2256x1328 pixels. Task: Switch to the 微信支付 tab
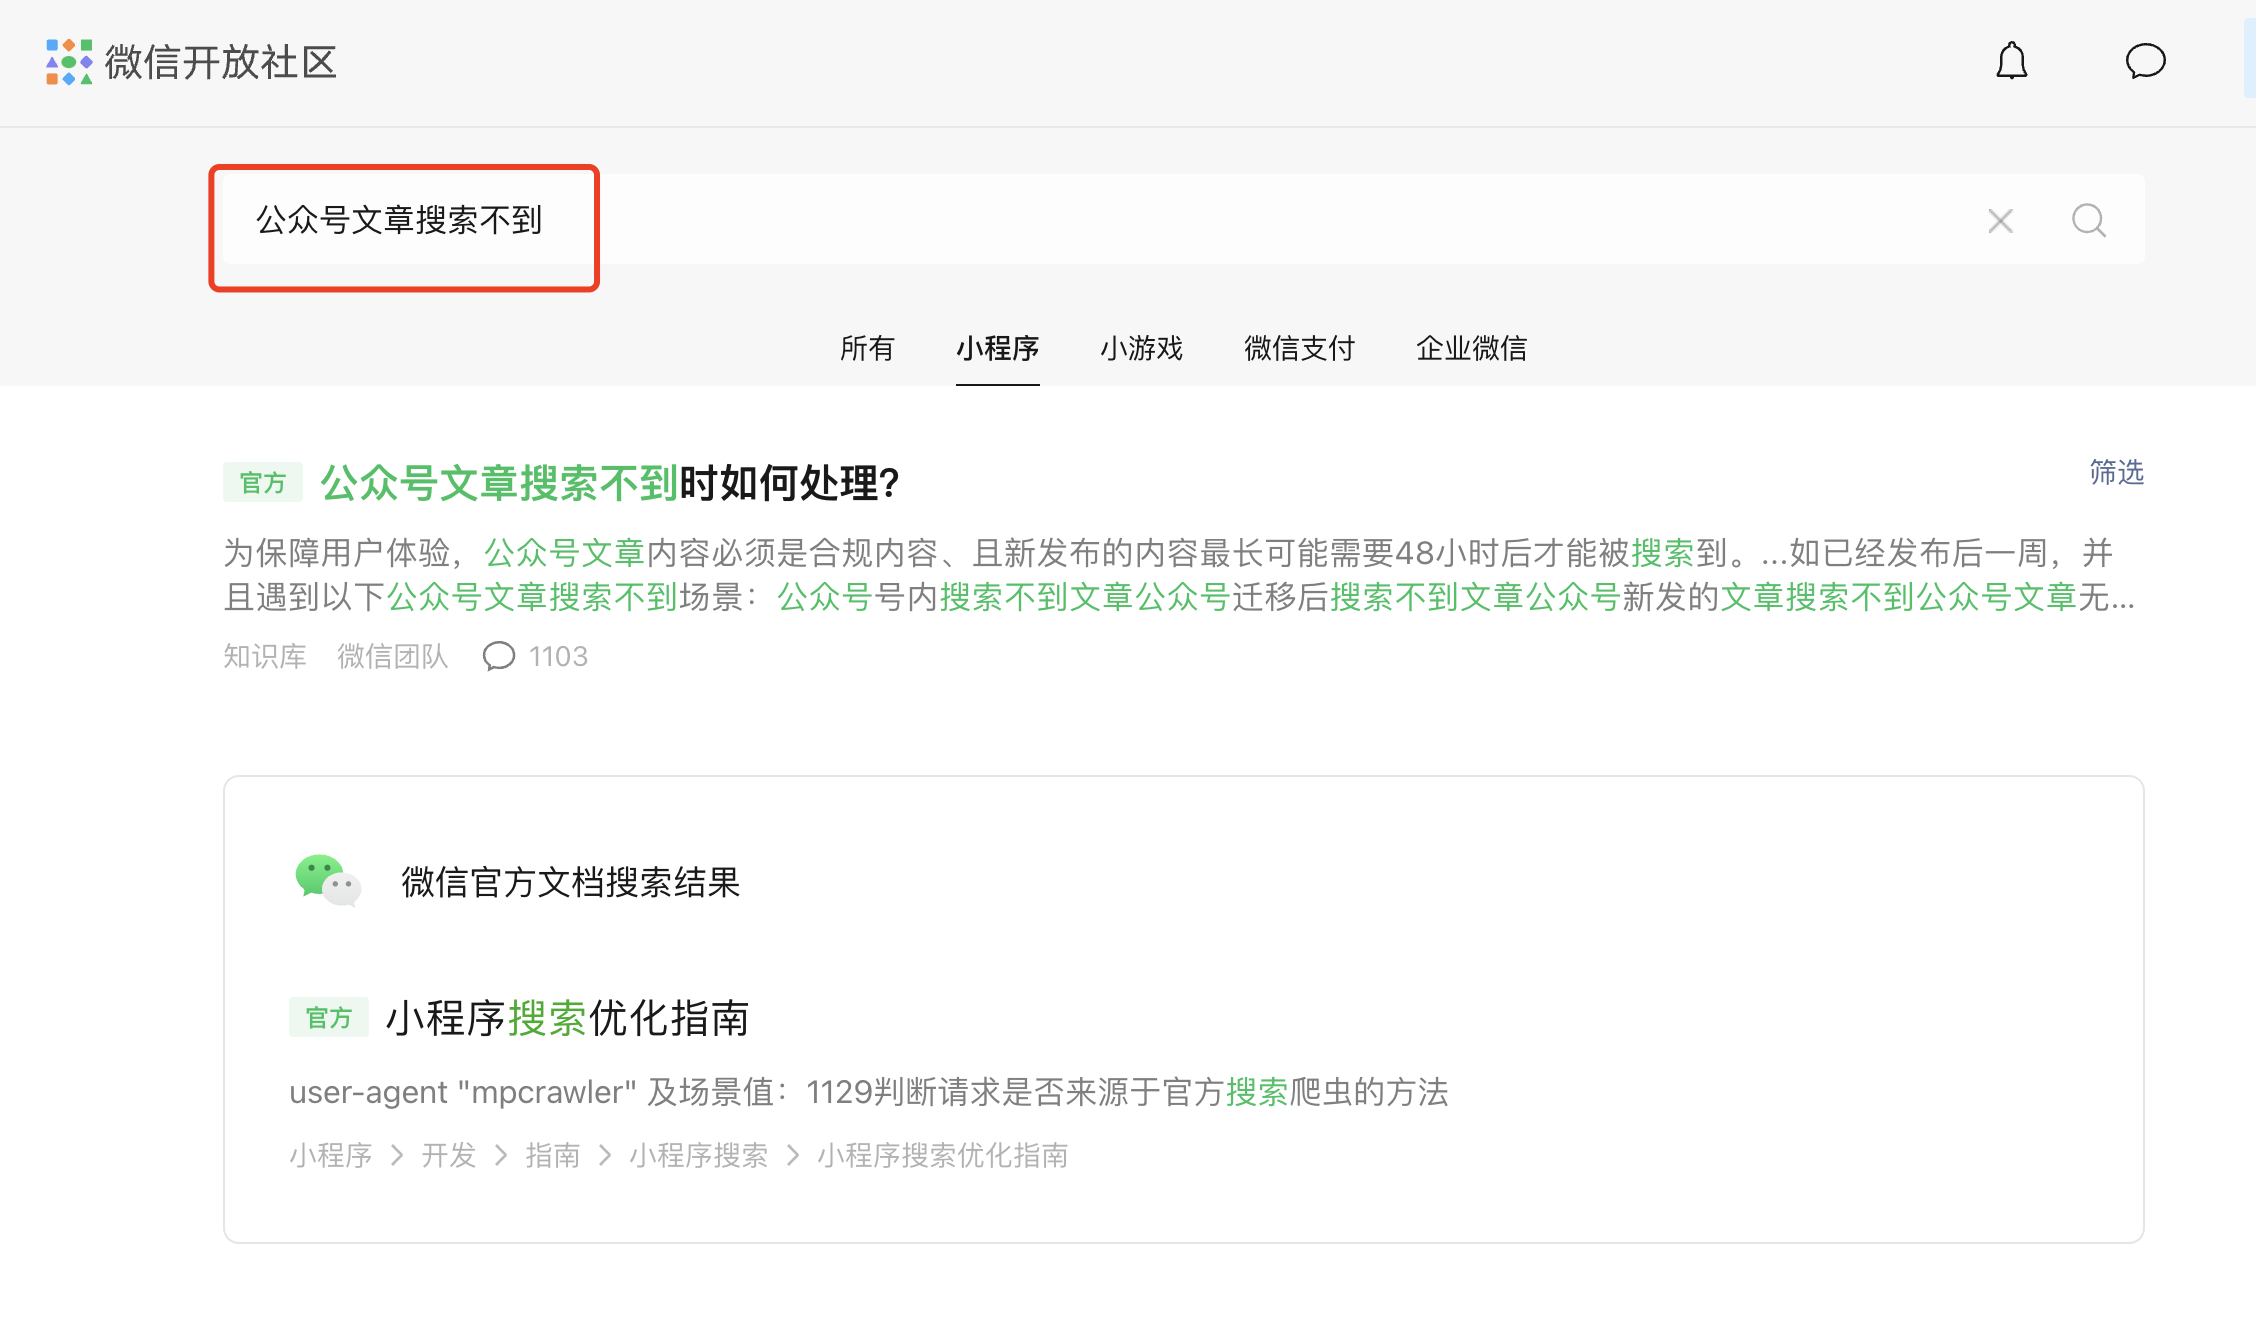coord(1299,349)
